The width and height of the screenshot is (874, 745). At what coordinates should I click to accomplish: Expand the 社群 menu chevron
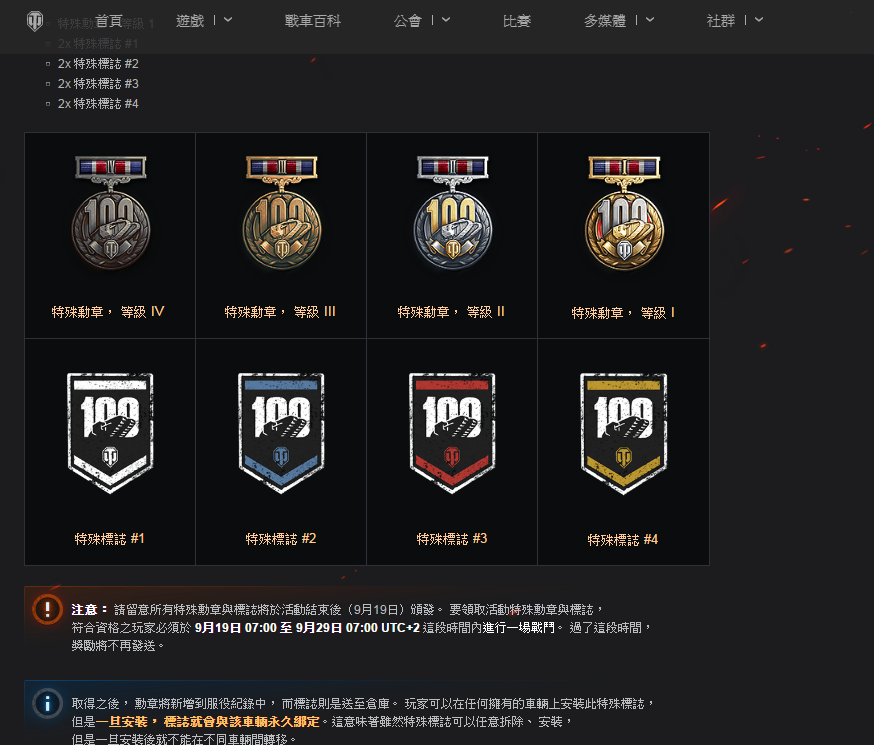[x=759, y=20]
